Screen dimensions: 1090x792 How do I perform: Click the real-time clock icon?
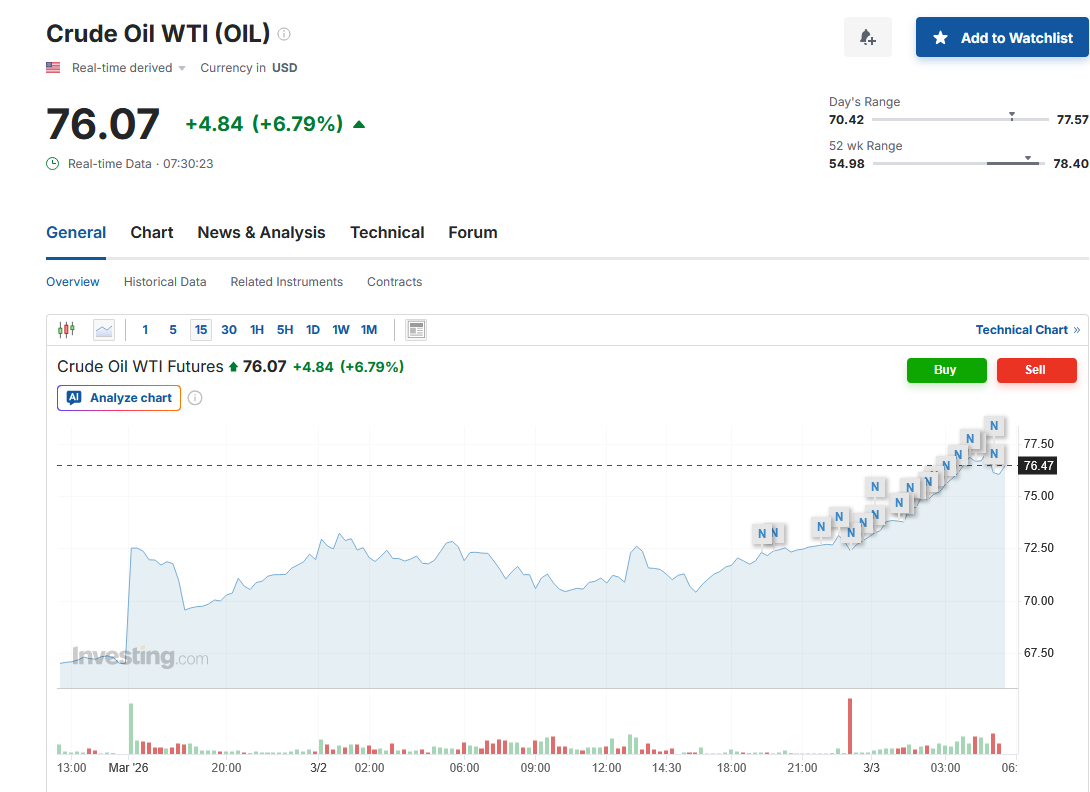(53, 163)
